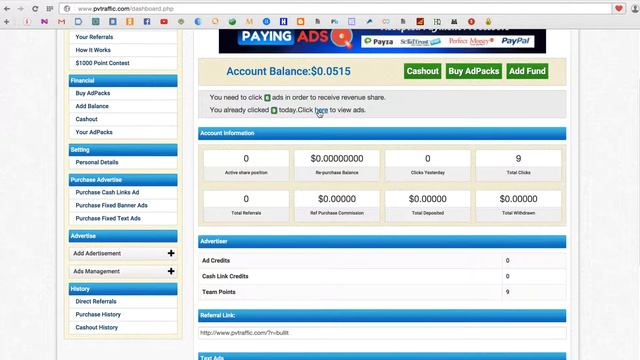Click the Ref Purchase Commission amount
640x360 pixels.
tap(337, 199)
